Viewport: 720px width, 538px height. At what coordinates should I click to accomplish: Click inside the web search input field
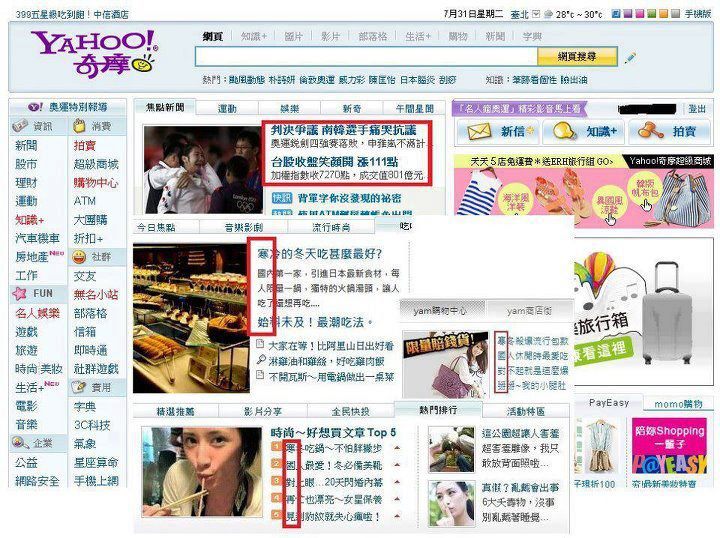[x=366, y=57]
